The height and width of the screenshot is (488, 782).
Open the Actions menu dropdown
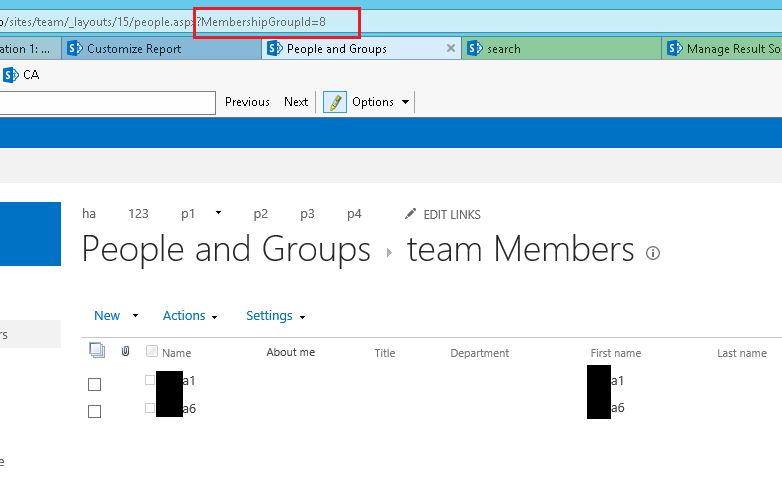click(x=190, y=316)
